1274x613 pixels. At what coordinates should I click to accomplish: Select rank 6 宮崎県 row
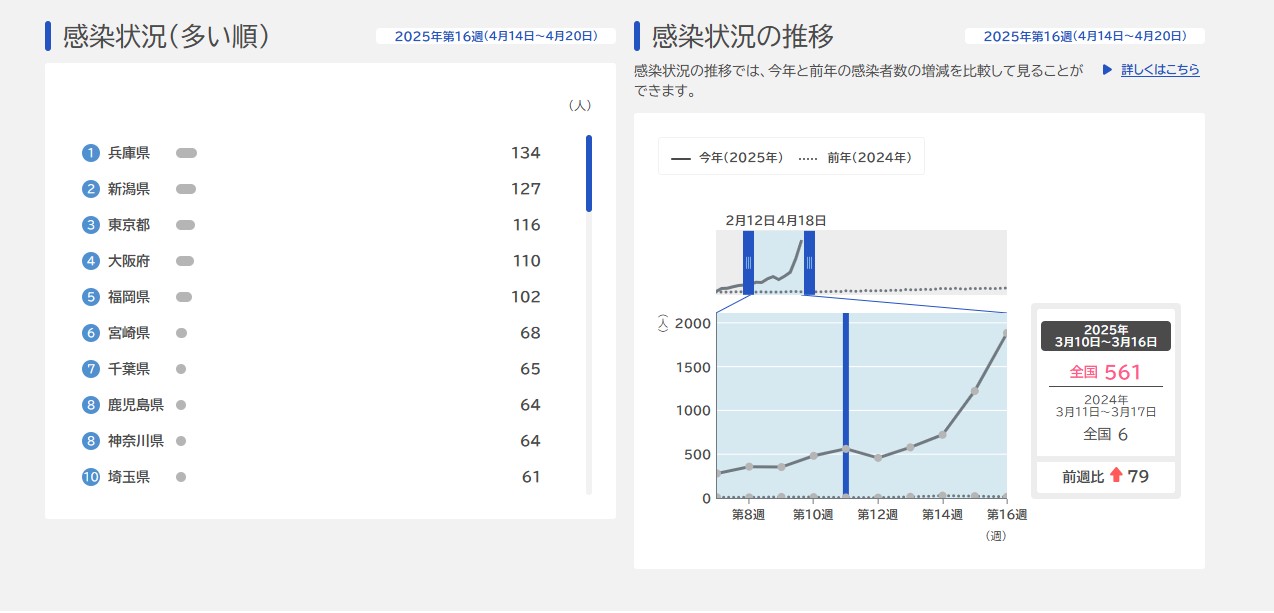pos(312,333)
